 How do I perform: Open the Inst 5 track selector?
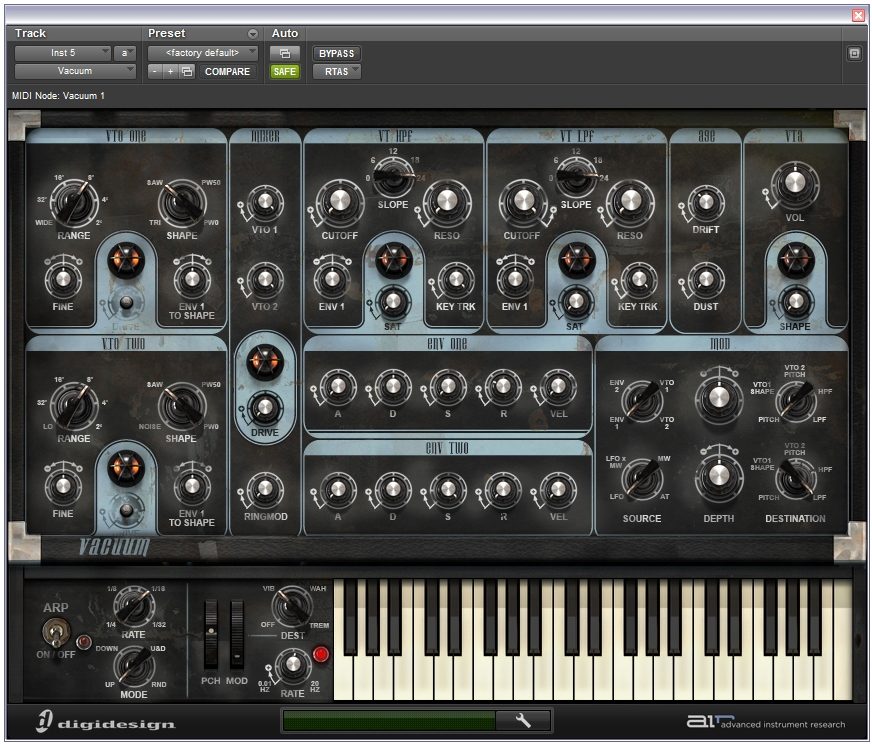tap(63, 53)
